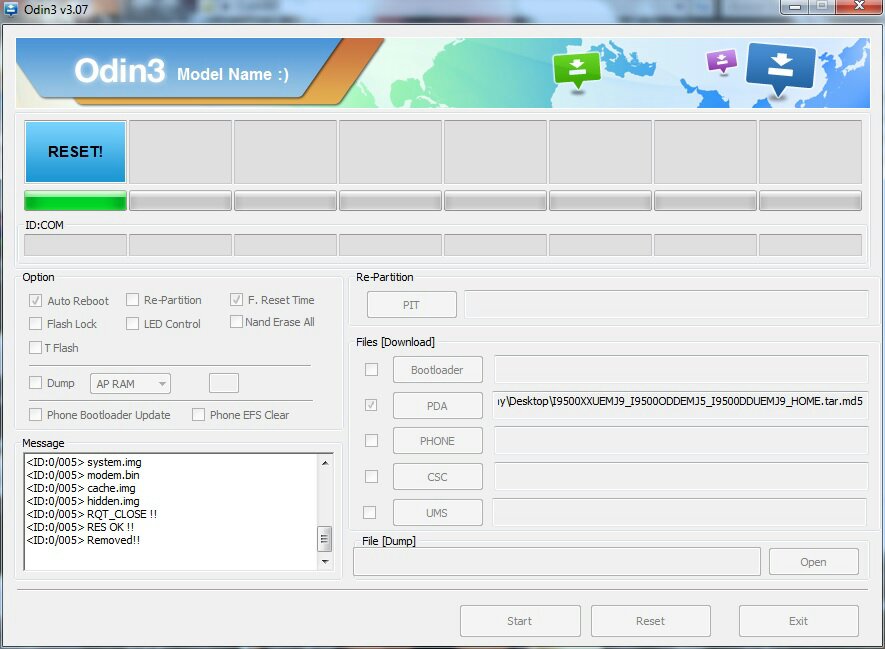Click the green progress bar

pos(75,201)
